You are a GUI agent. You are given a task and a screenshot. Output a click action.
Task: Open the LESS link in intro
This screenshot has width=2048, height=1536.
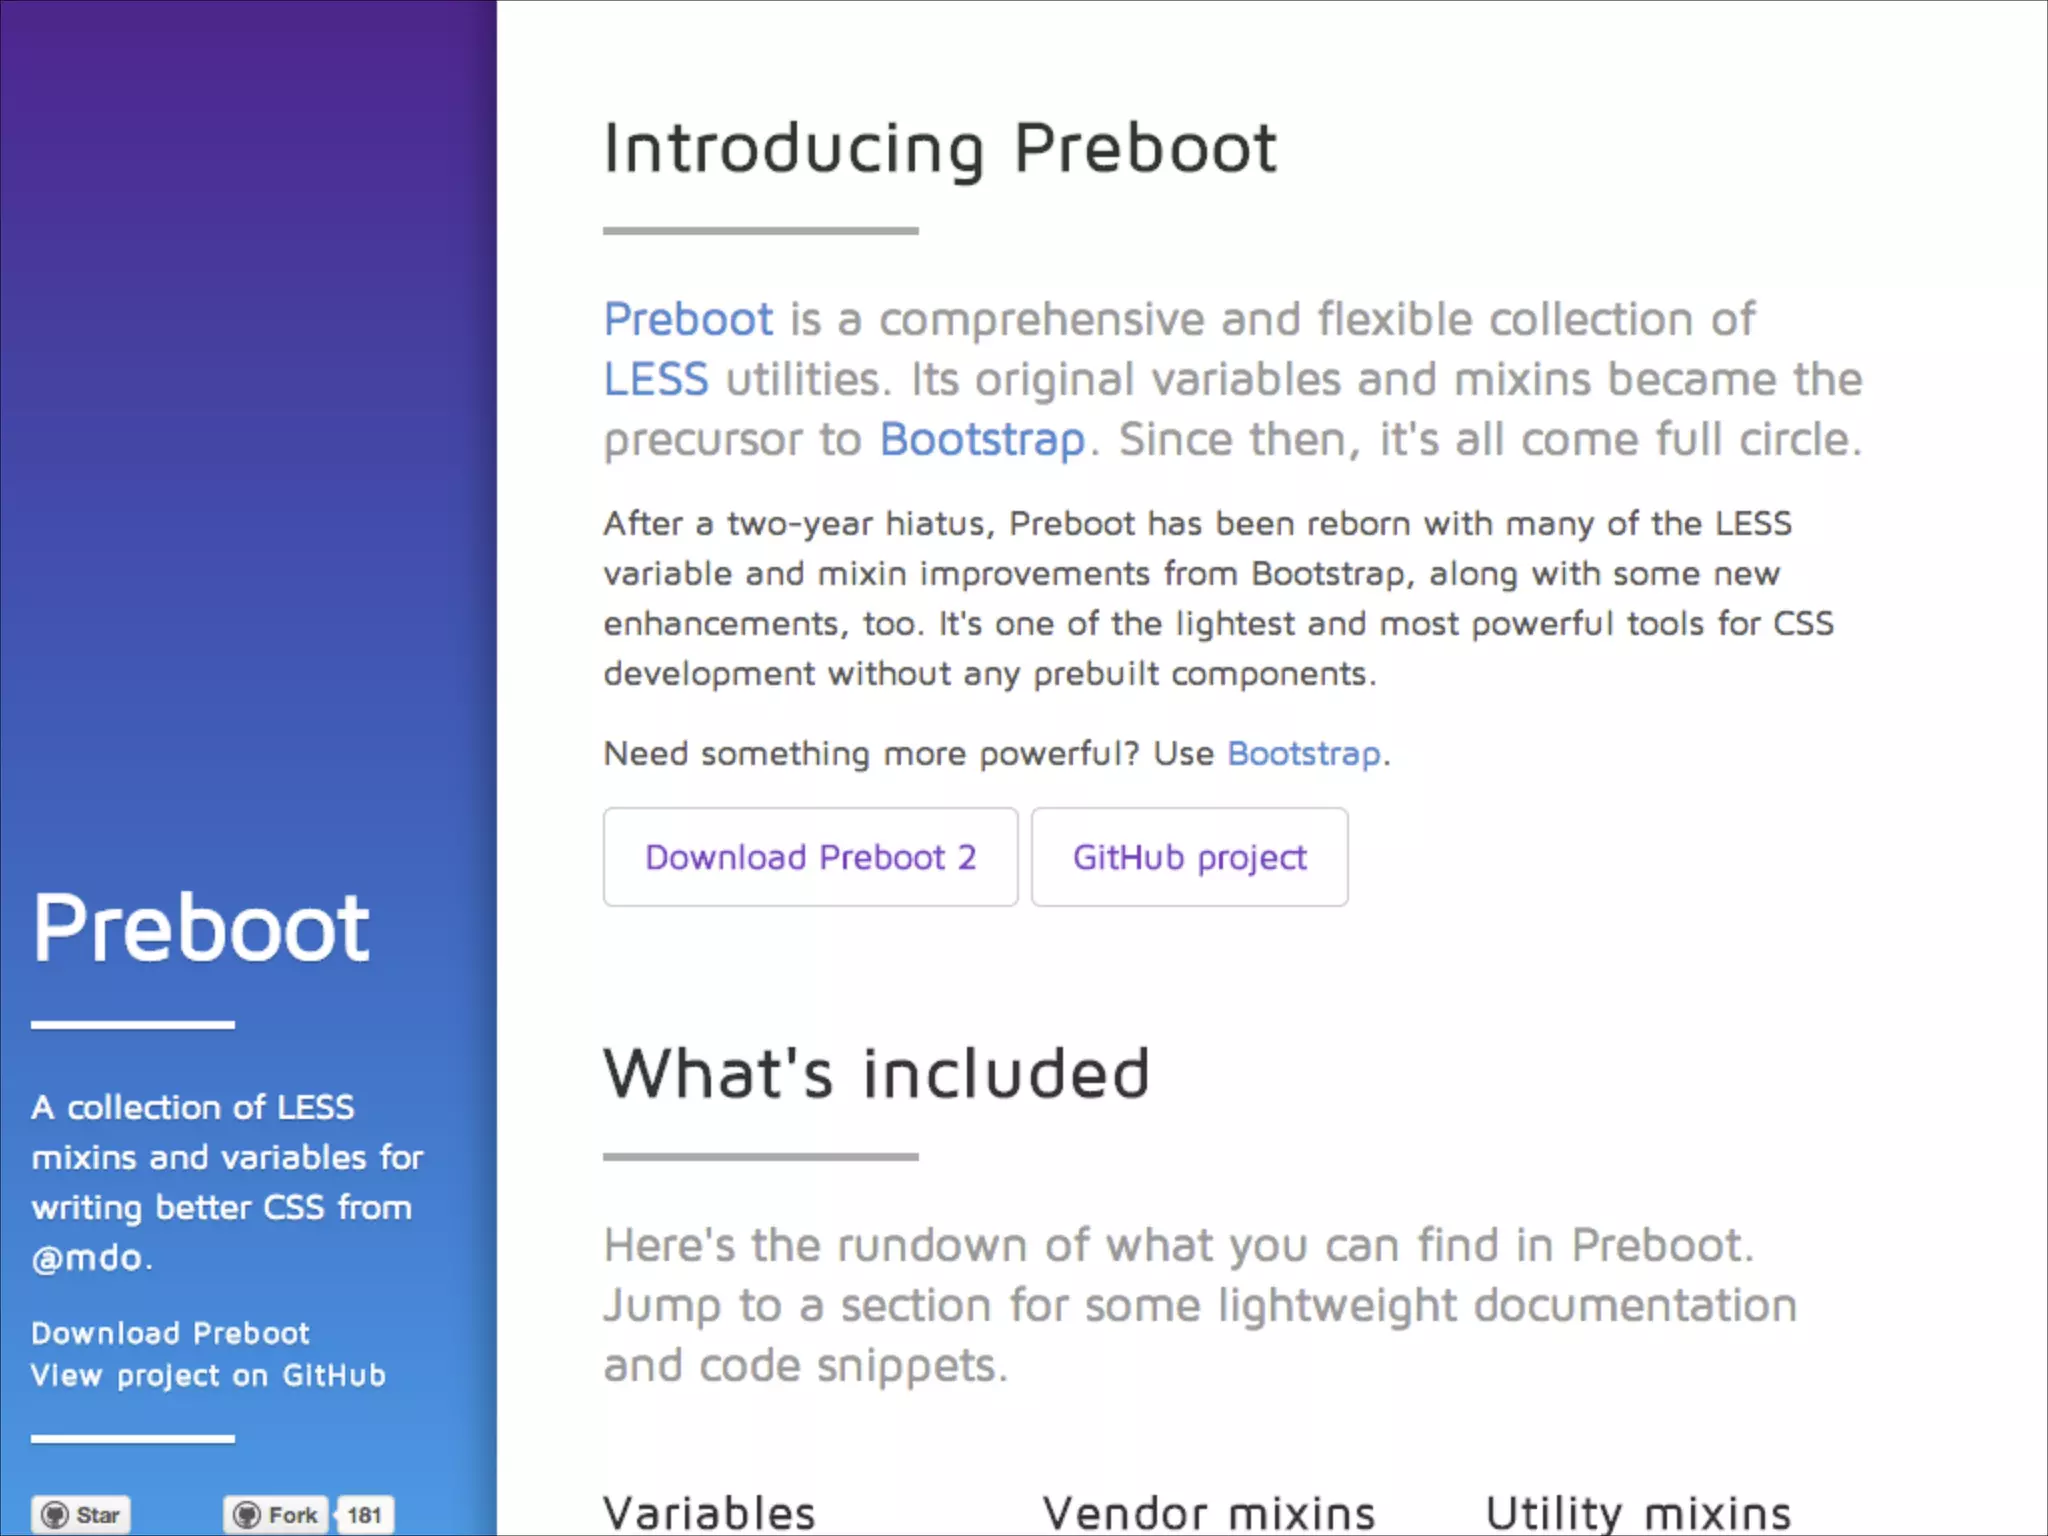click(656, 380)
